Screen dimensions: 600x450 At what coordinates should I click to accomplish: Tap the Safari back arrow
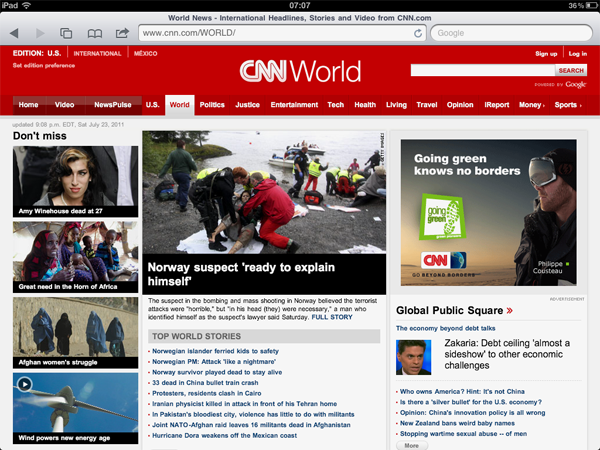(15, 33)
